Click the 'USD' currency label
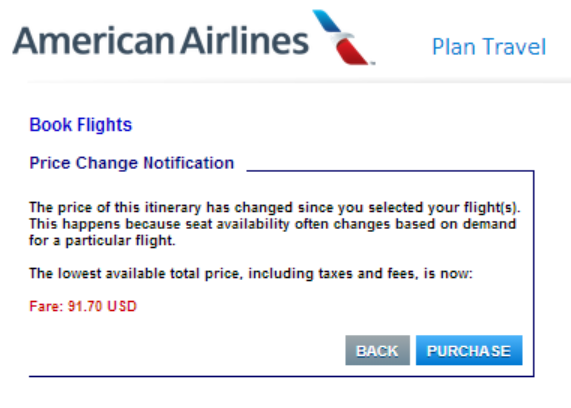This screenshot has width=571, height=408. tap(122, 306)
